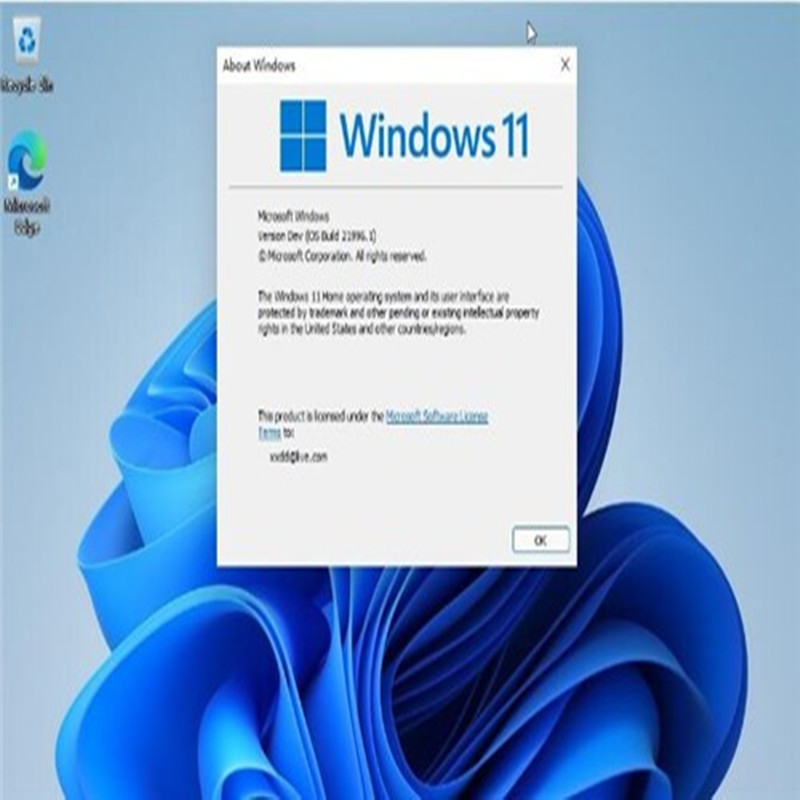This screenshot has height=800, width=800.
Task: Launch Microsoft Edge from the desktop
Action: tap(25, 163)
